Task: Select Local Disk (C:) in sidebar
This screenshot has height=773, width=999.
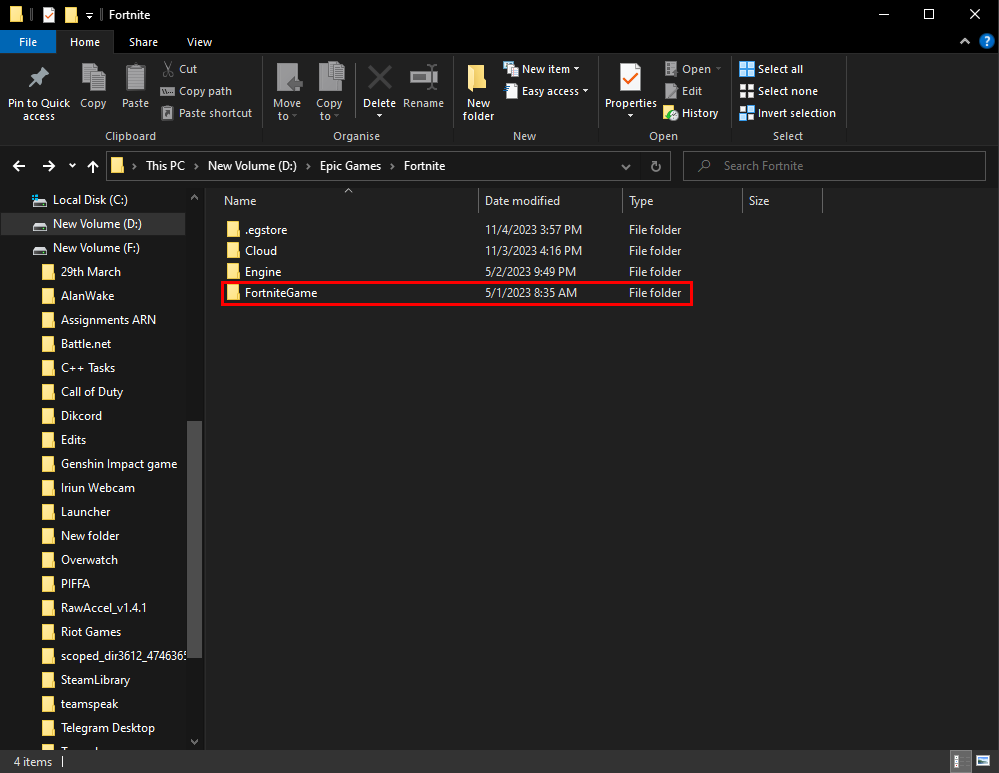Action: (x=90, y=200)
